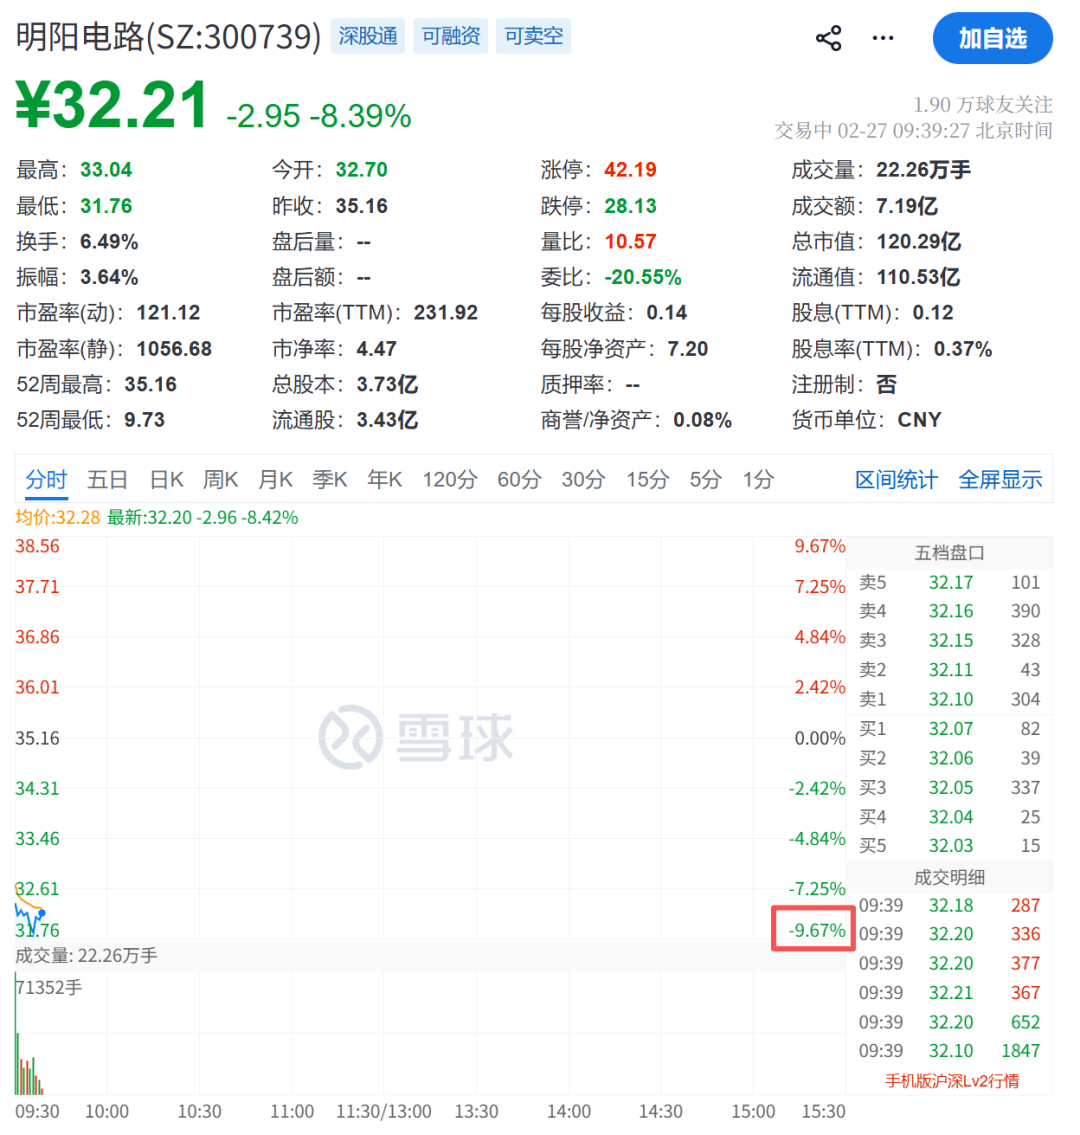Switch to the 日K chart tab
This screenshot has width=1080, height=1135.
[x=166, y=480]
